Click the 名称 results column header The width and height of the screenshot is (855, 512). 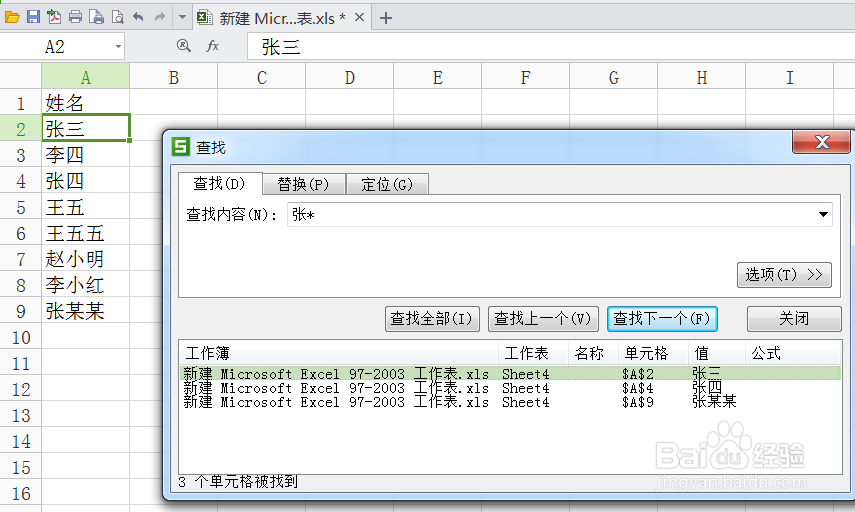593,353
